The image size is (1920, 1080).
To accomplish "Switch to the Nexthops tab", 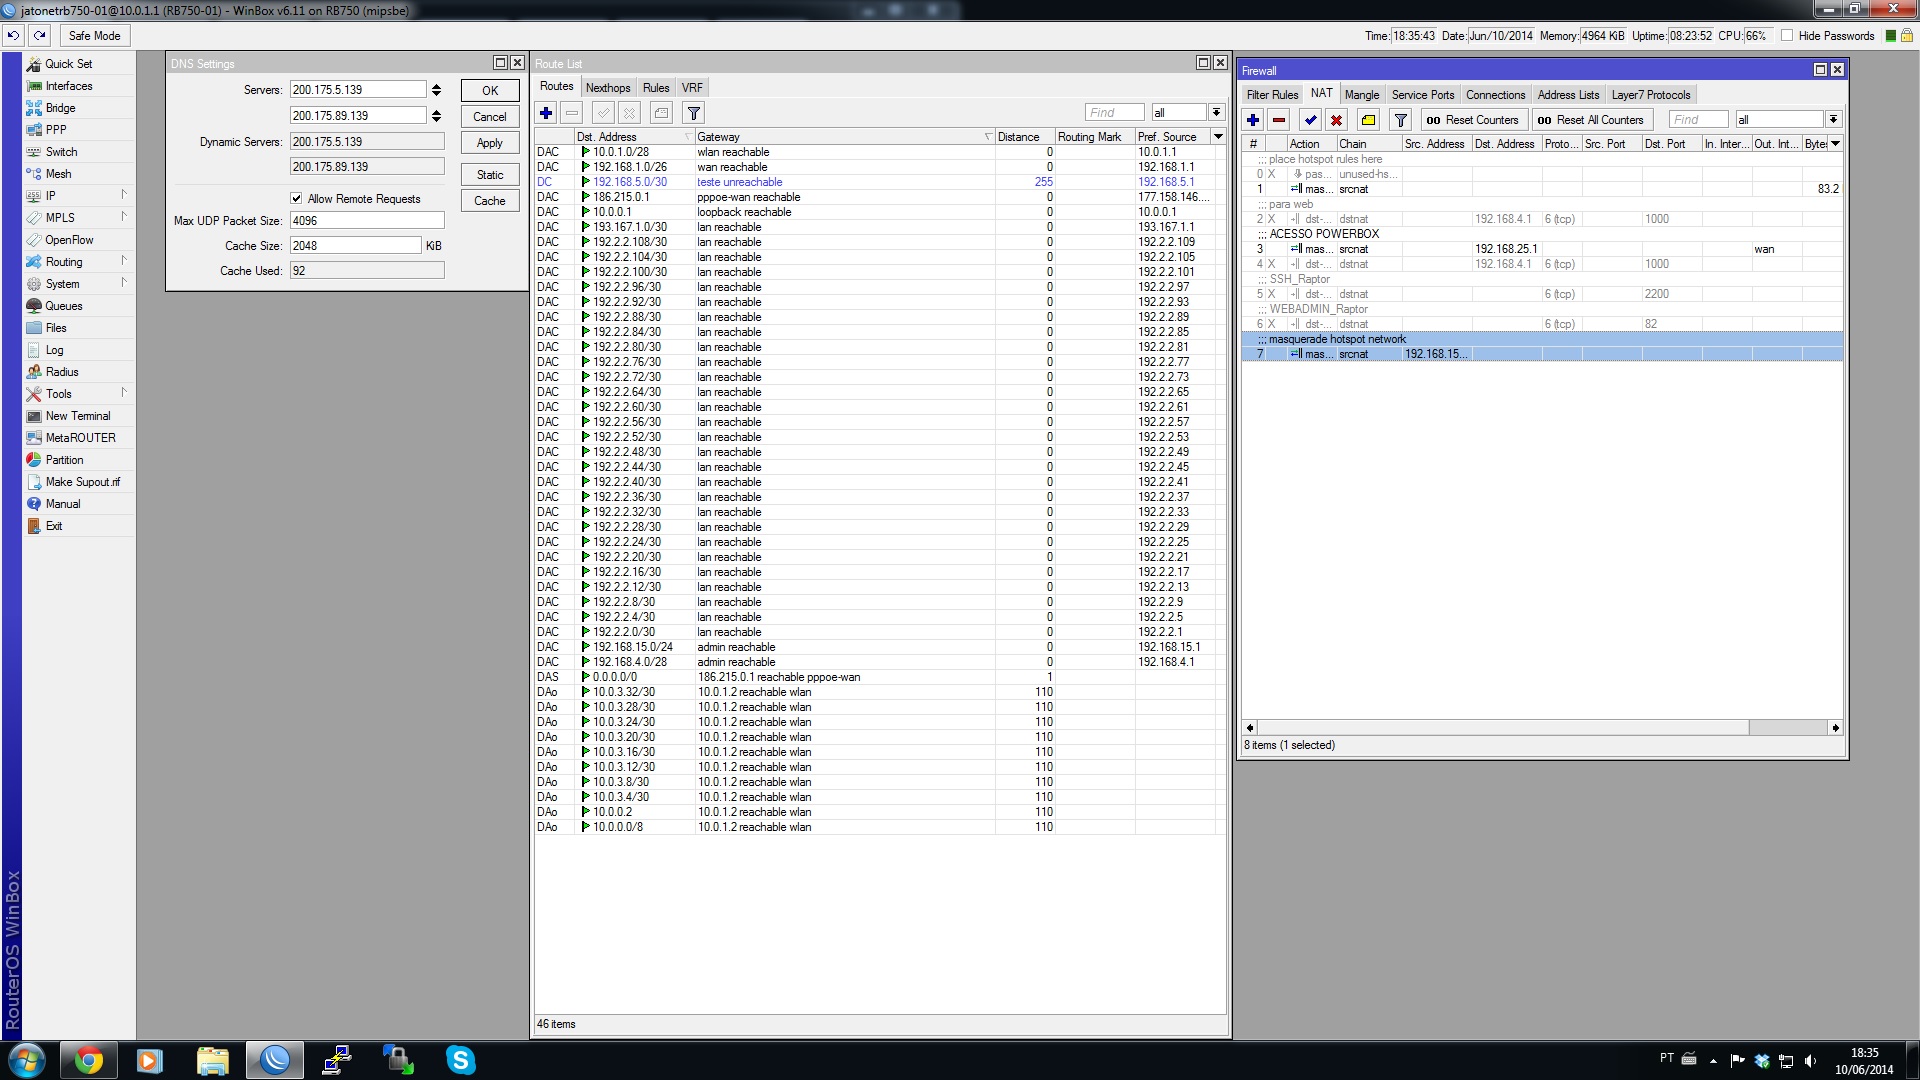I will pos(607,87).
